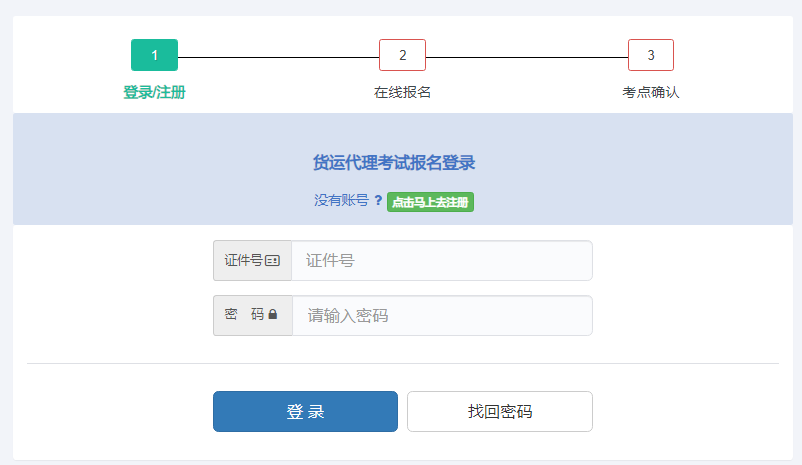Click the 没有账号 text

pyautogui.click(x=341, y=200)
